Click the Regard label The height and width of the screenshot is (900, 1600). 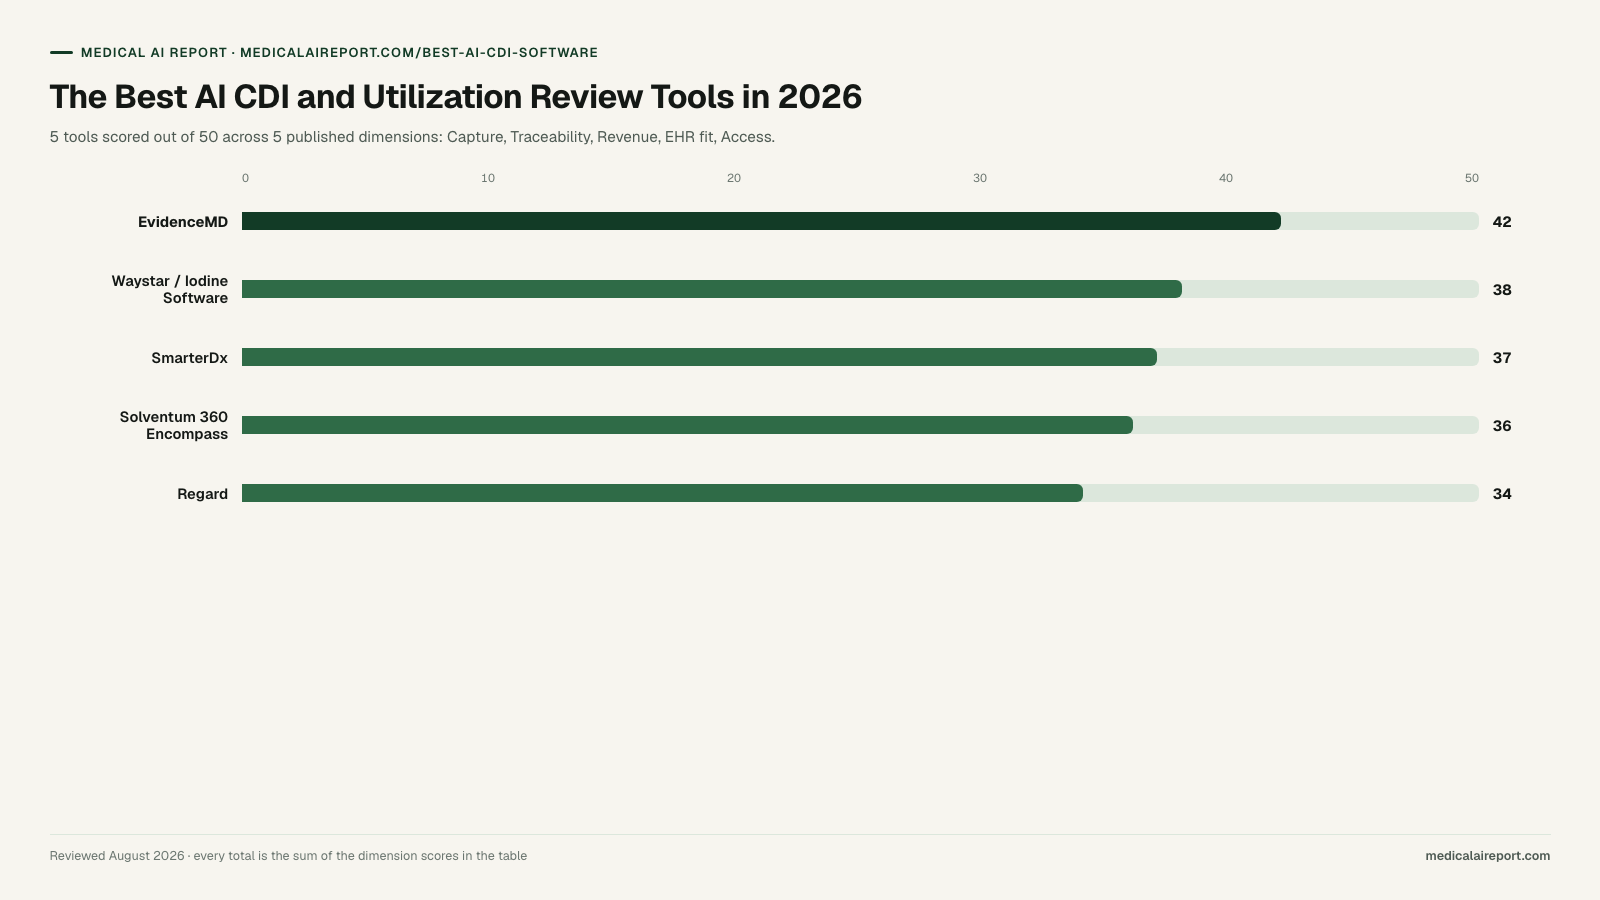pyautogui.click(x=203, y=494)
